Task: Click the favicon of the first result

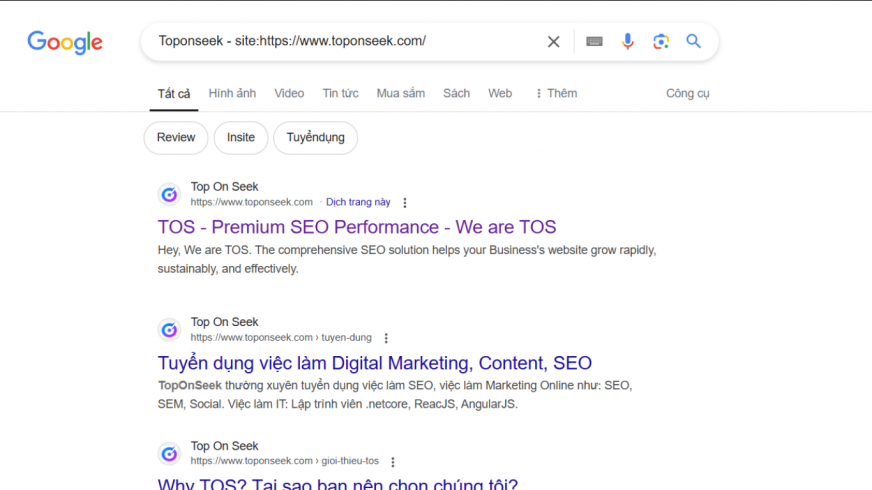Action: pos(170,194)
